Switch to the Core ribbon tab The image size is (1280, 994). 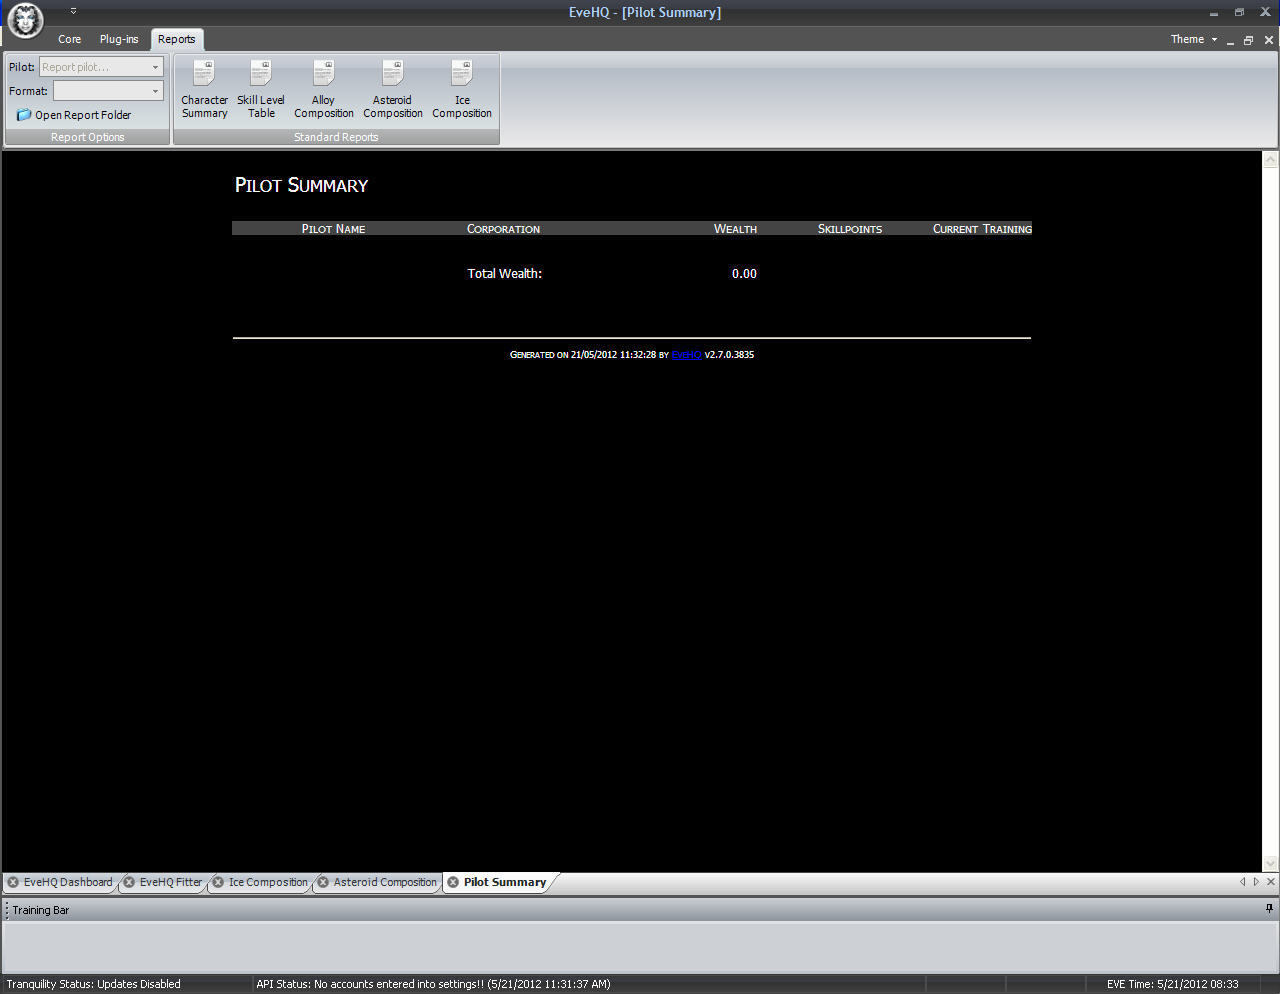[69, 39]
